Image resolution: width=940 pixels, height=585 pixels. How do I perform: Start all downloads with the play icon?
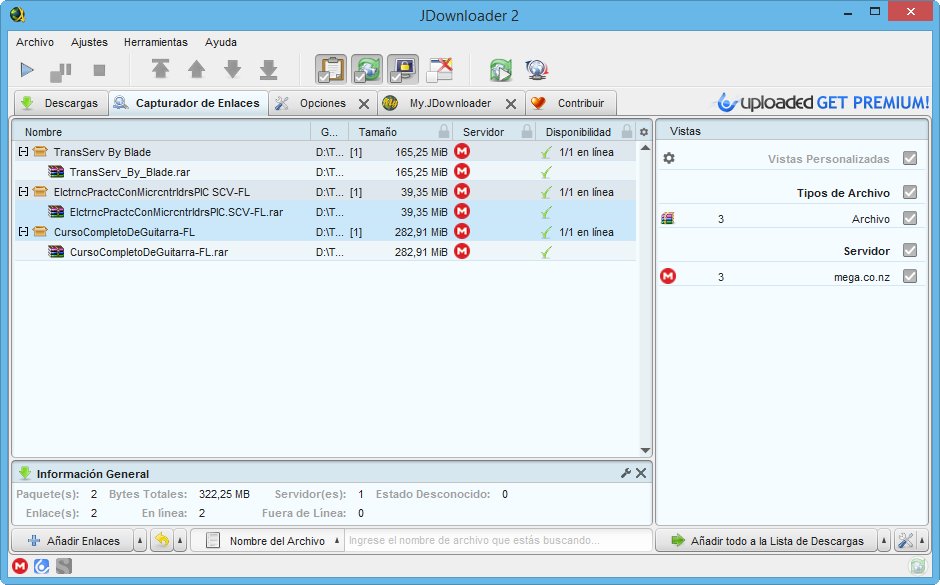point(26,70)
